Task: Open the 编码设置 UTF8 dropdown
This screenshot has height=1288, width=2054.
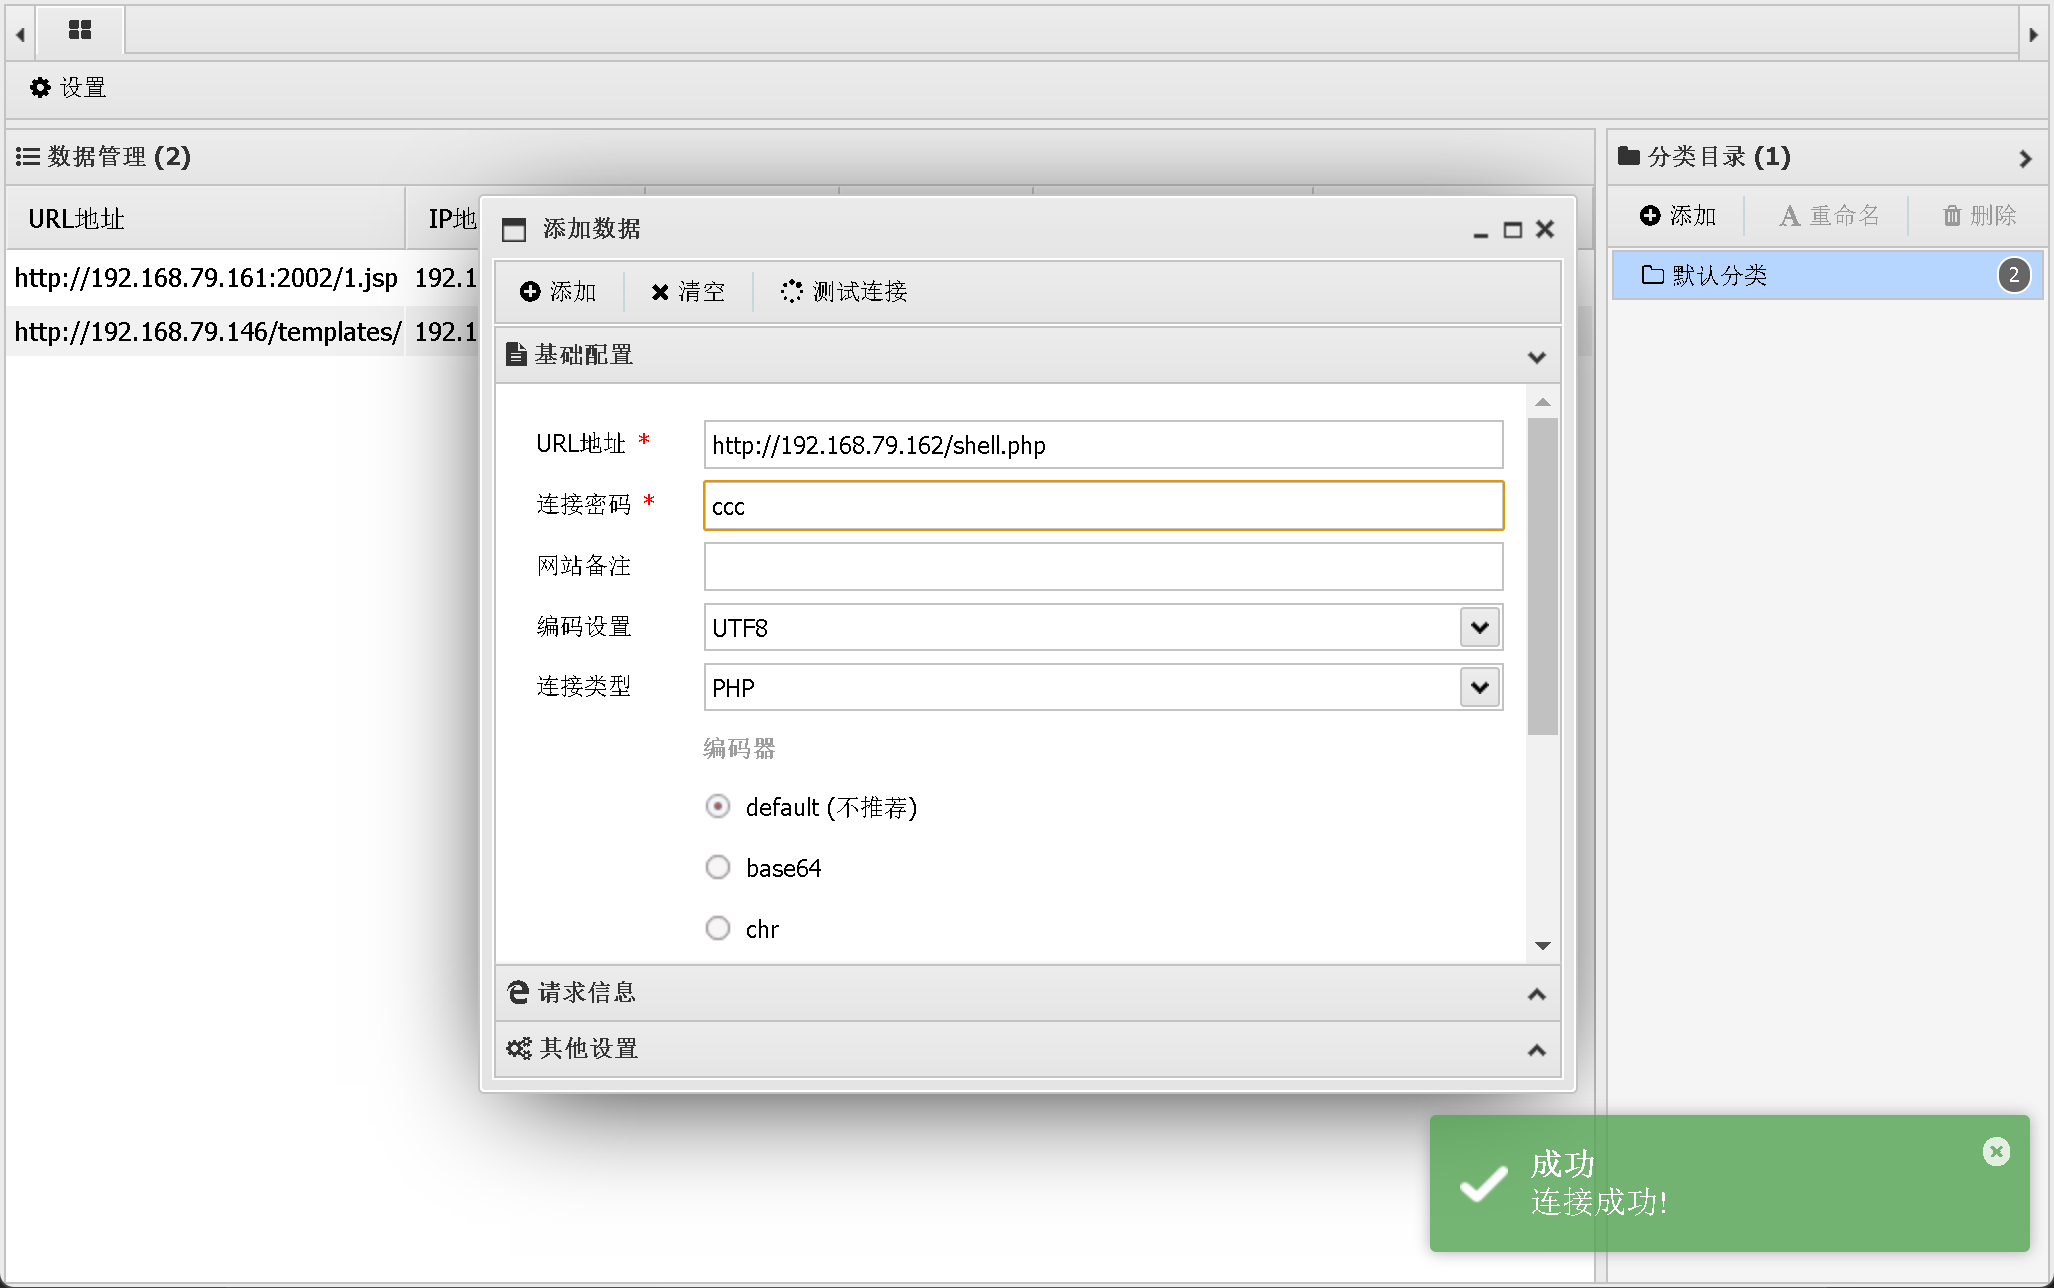Action: [x=1480, y=628]
